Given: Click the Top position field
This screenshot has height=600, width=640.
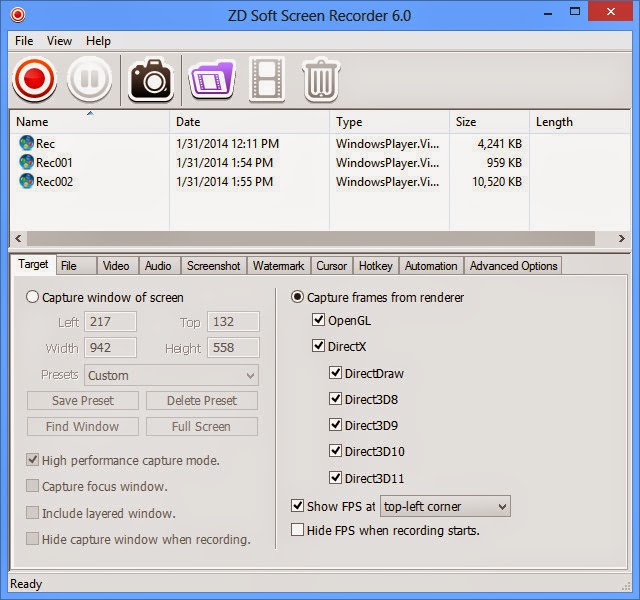Looking at the screenshot, I should (233, 322).
